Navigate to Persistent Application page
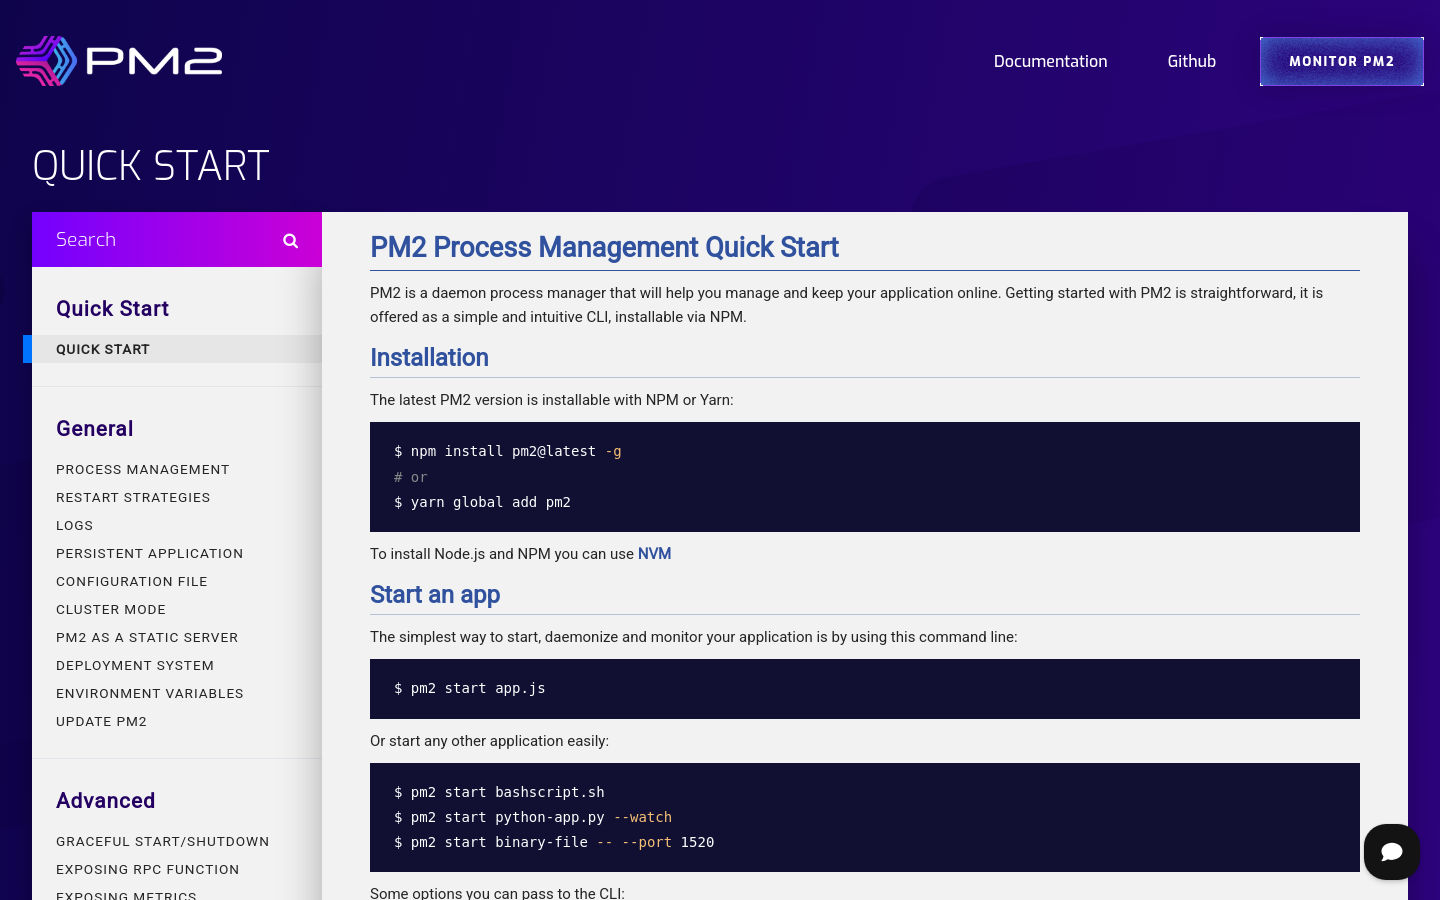This screenshot has height=900, width=1440. point(150,553)
